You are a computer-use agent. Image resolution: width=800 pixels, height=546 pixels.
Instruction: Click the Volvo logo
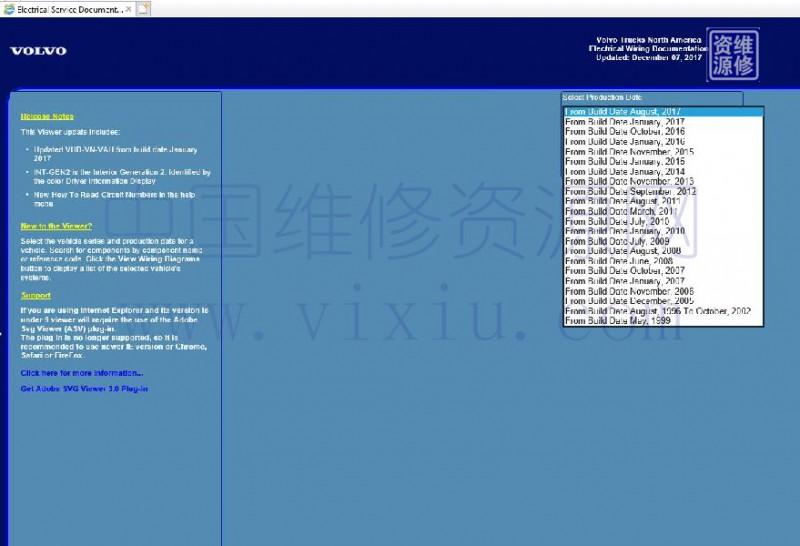coord(38,51)
